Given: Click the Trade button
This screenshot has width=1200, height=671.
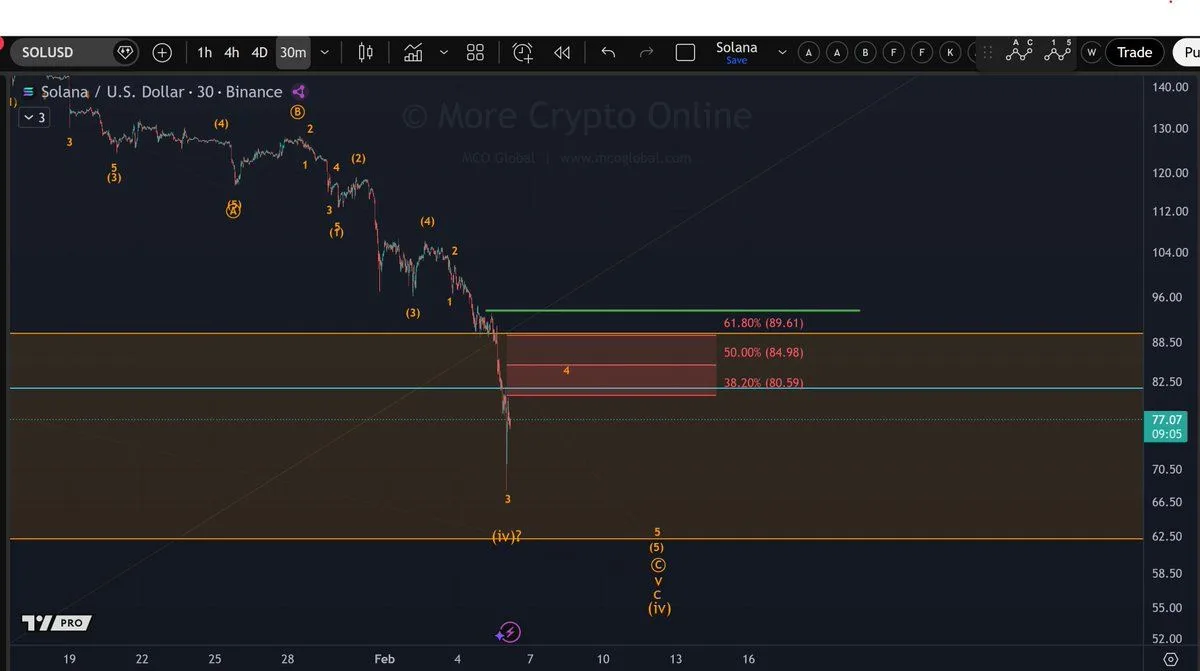Looking at the screenshot, I should click(1135, 52).
